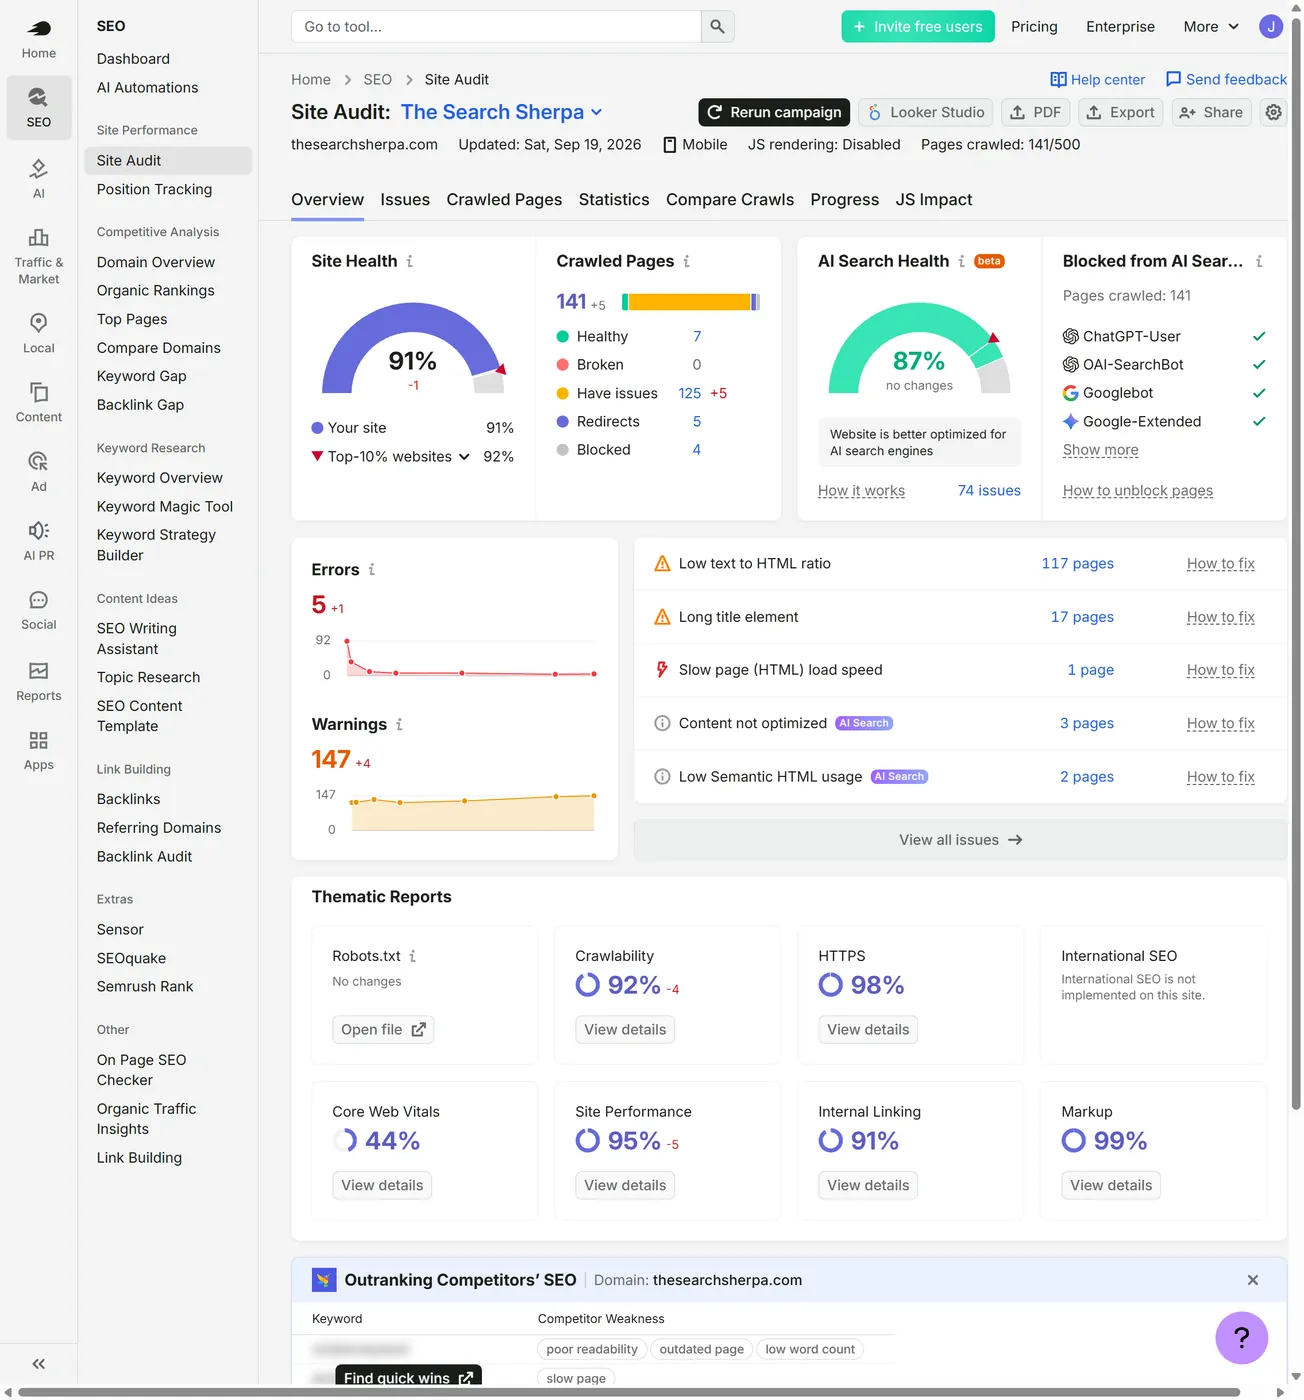Open the Pricing link in the top bar

(x=1034, y=27)
